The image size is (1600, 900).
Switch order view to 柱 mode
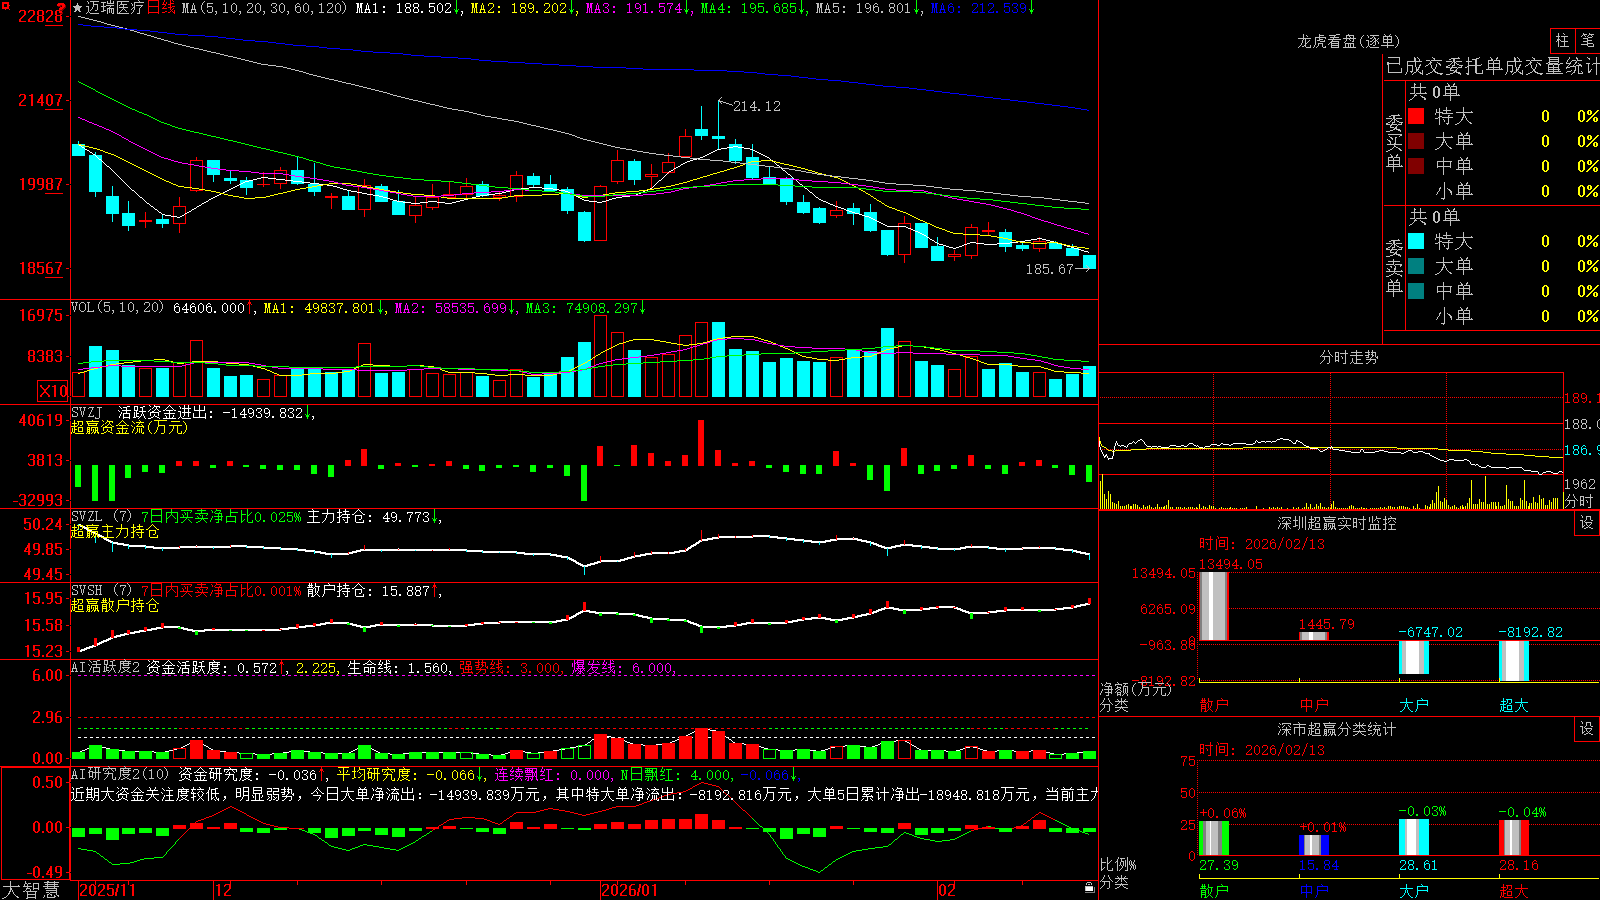[x=1562, y=40]
